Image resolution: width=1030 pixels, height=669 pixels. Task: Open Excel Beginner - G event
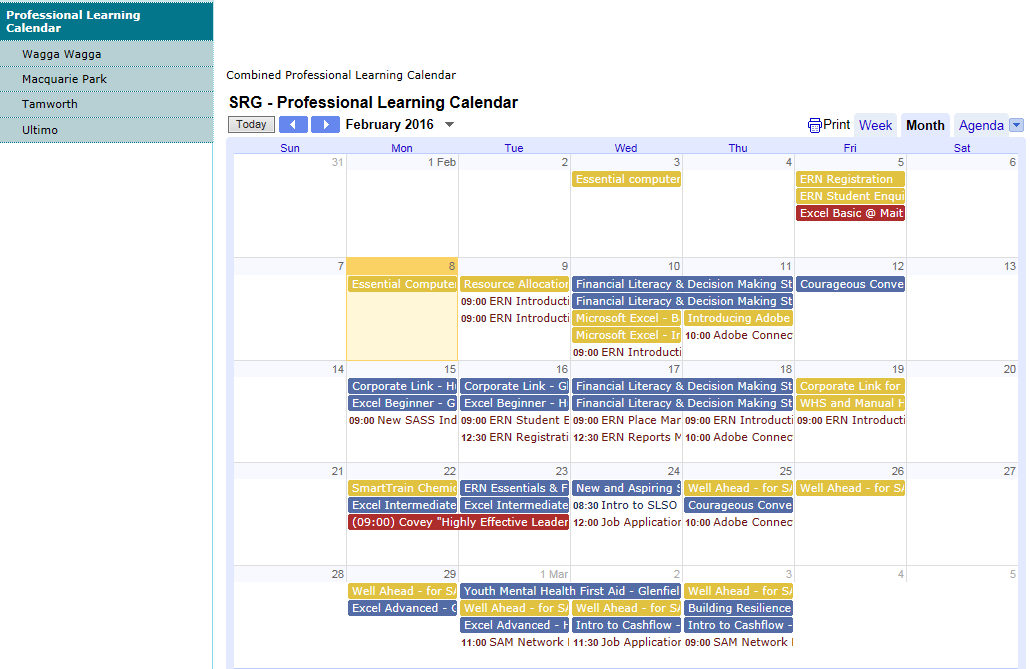(x=402, y=403)
